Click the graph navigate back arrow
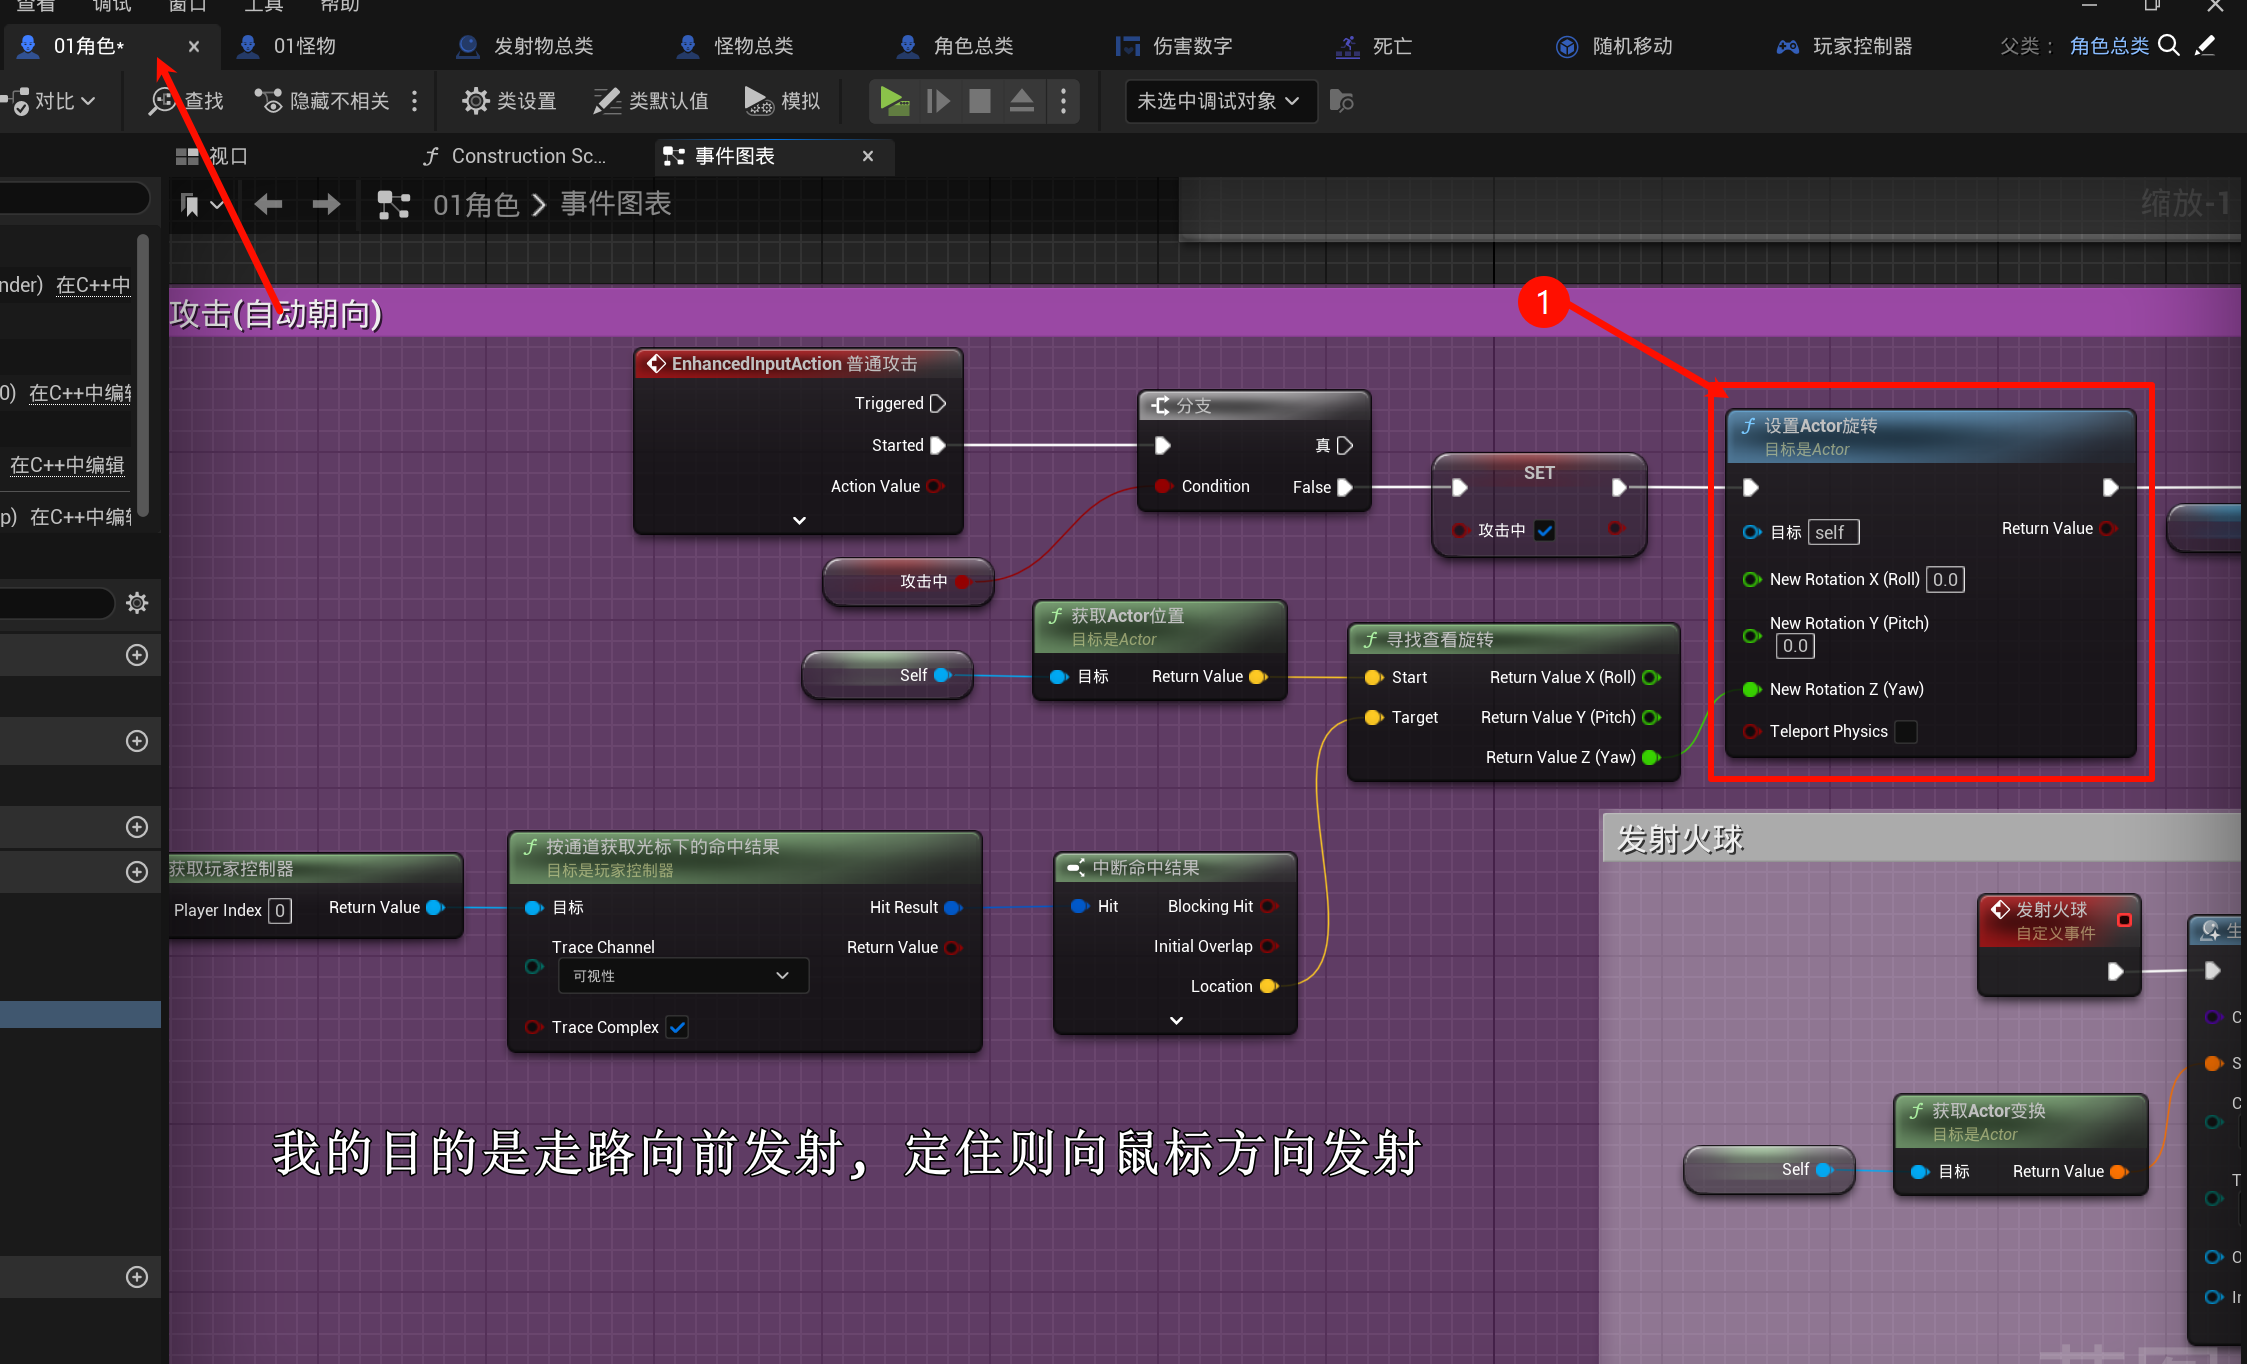2247x1364 pixels. click(268, 205)
